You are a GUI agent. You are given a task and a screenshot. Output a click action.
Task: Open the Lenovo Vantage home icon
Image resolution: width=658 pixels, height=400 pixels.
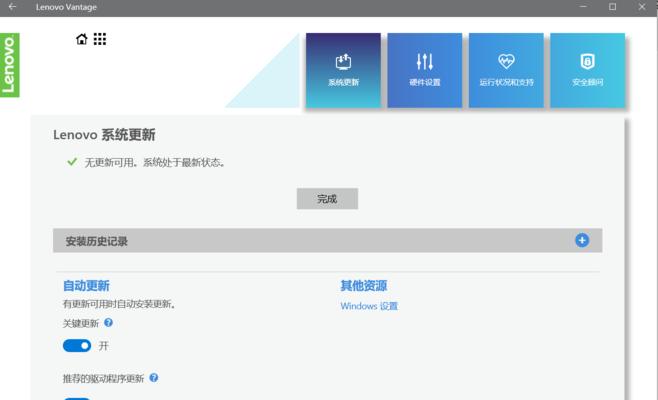tap(81, 39)
